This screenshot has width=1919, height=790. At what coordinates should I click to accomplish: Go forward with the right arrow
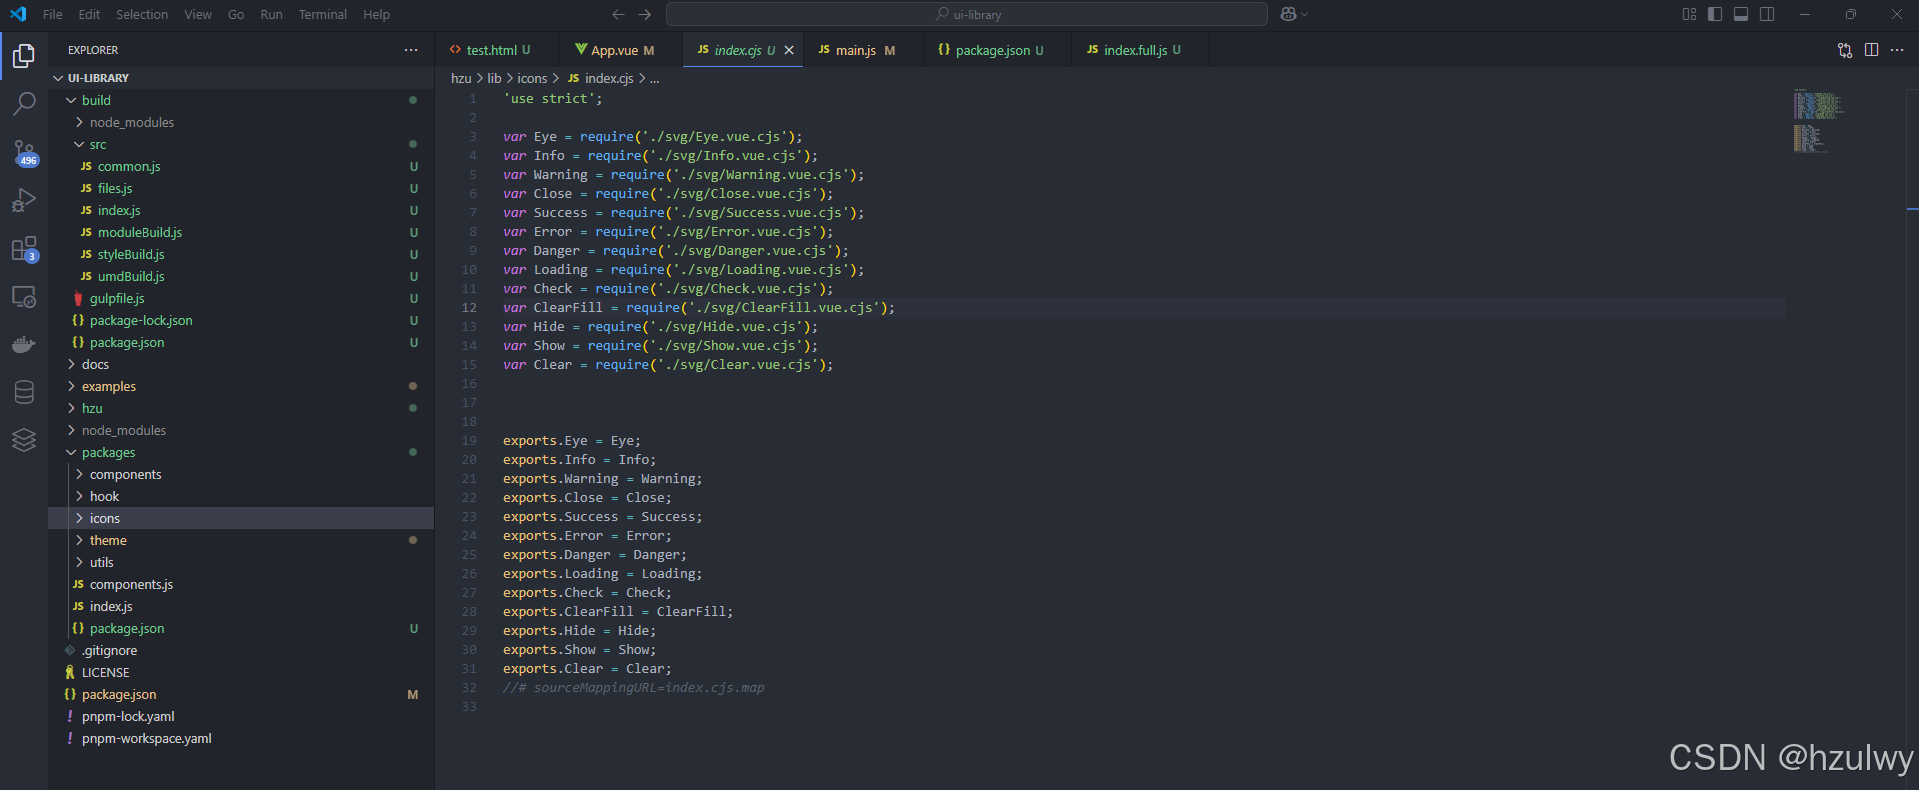[x=645, y=14]
